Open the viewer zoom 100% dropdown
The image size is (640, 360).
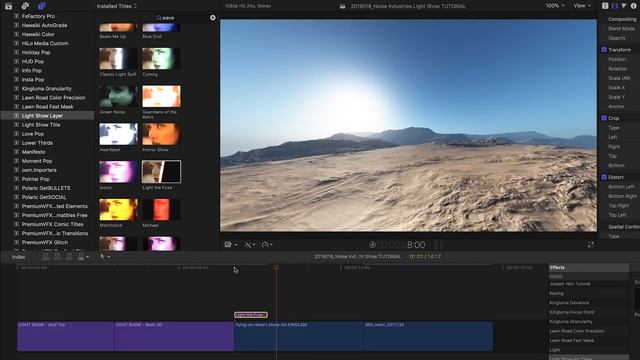click(x=555, y=6)
